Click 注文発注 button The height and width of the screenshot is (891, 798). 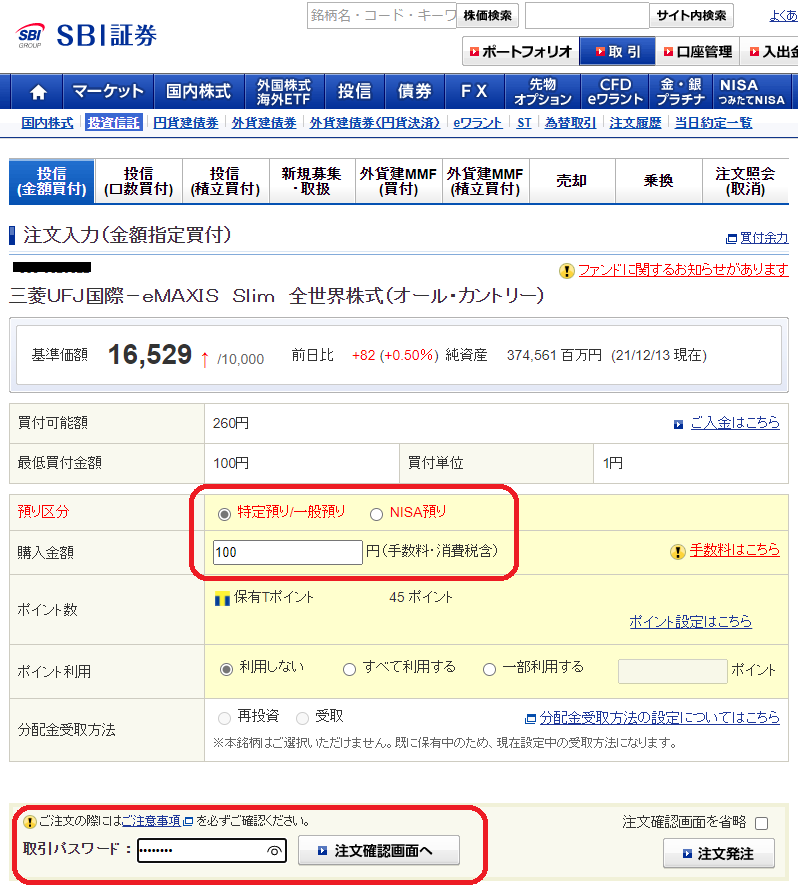[x=718, y=853]
